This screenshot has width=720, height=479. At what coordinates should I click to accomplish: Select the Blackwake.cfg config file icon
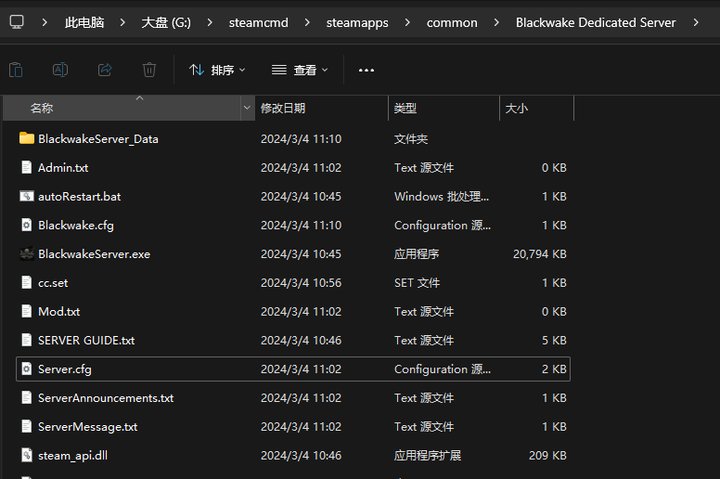[27, 225]
